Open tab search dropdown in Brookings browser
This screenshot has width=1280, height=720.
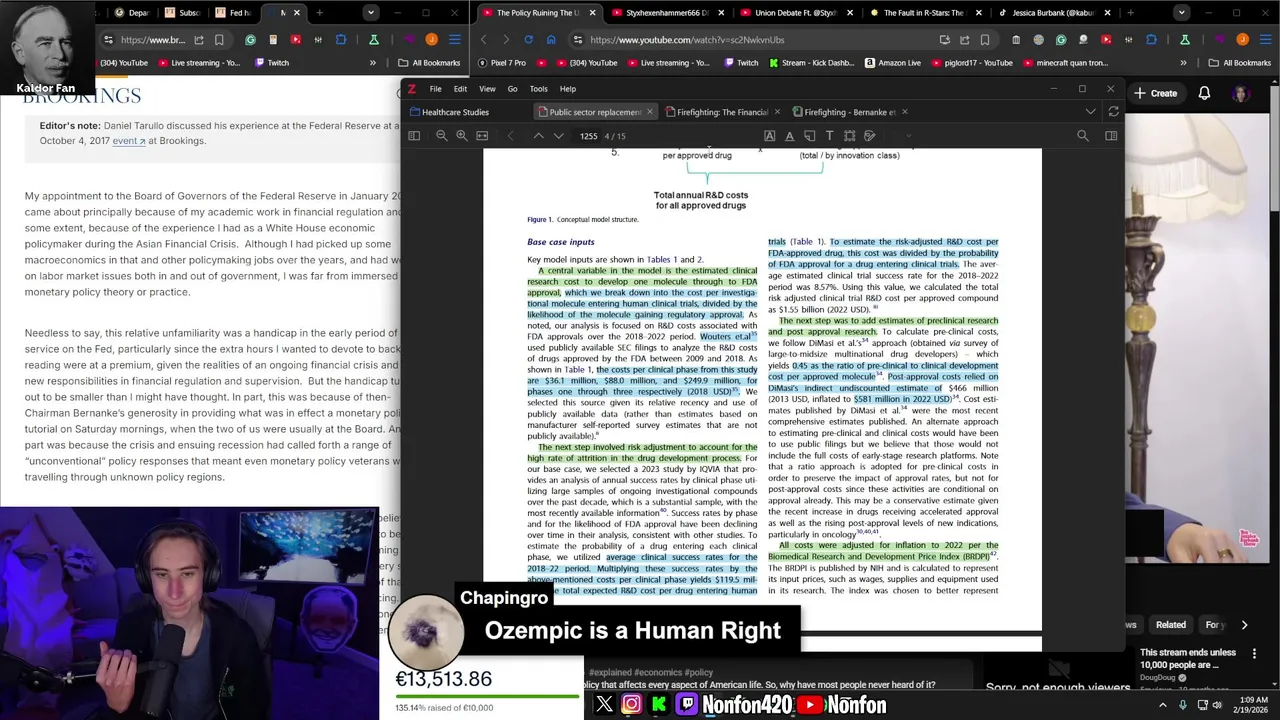[371, 13]
